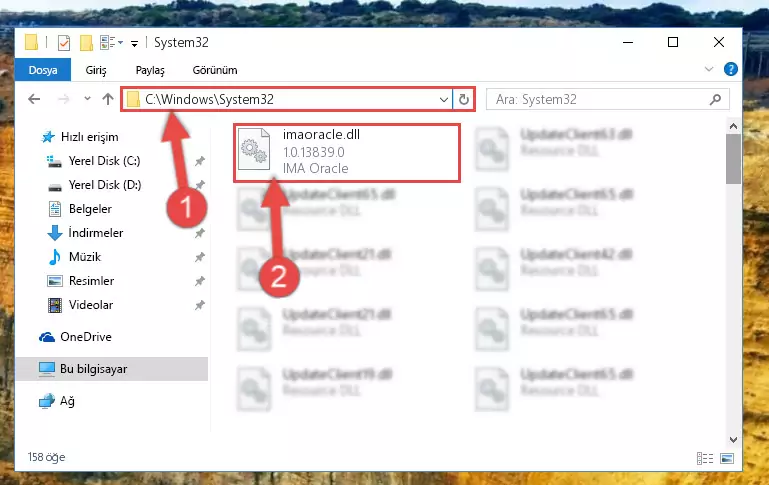The height and width of the screenshot is (485, 769).
Task: Click pin icon next to Müzik
Action: [x=200, y=257]
